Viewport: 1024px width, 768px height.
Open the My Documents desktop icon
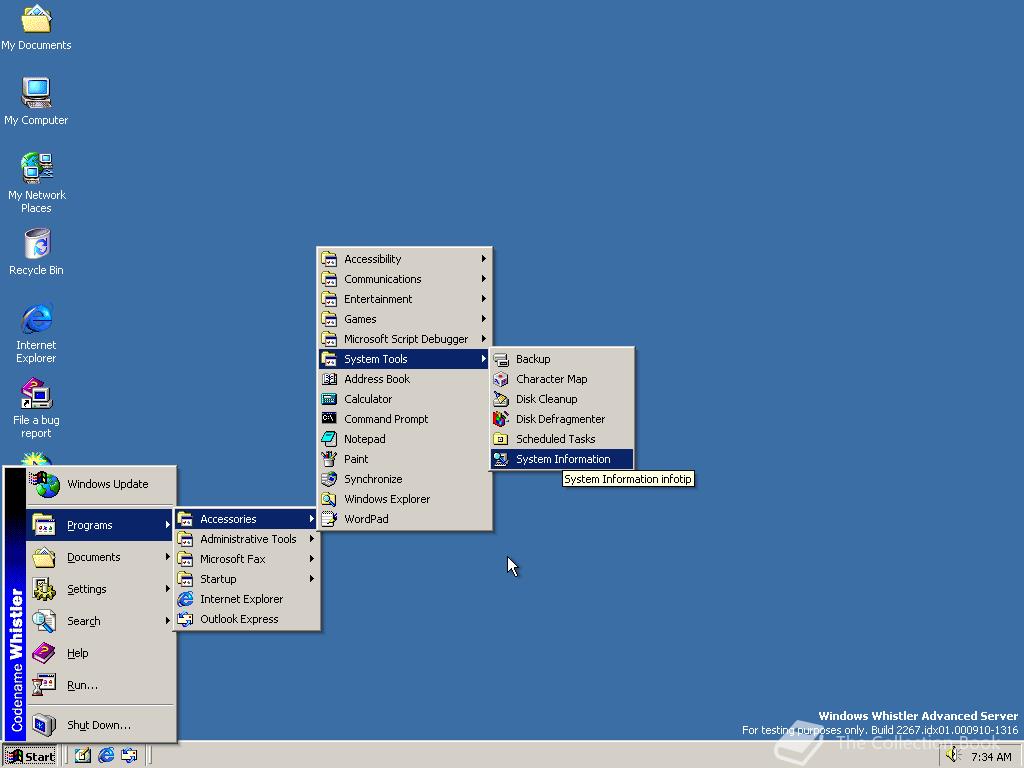(x=36, y=27)
